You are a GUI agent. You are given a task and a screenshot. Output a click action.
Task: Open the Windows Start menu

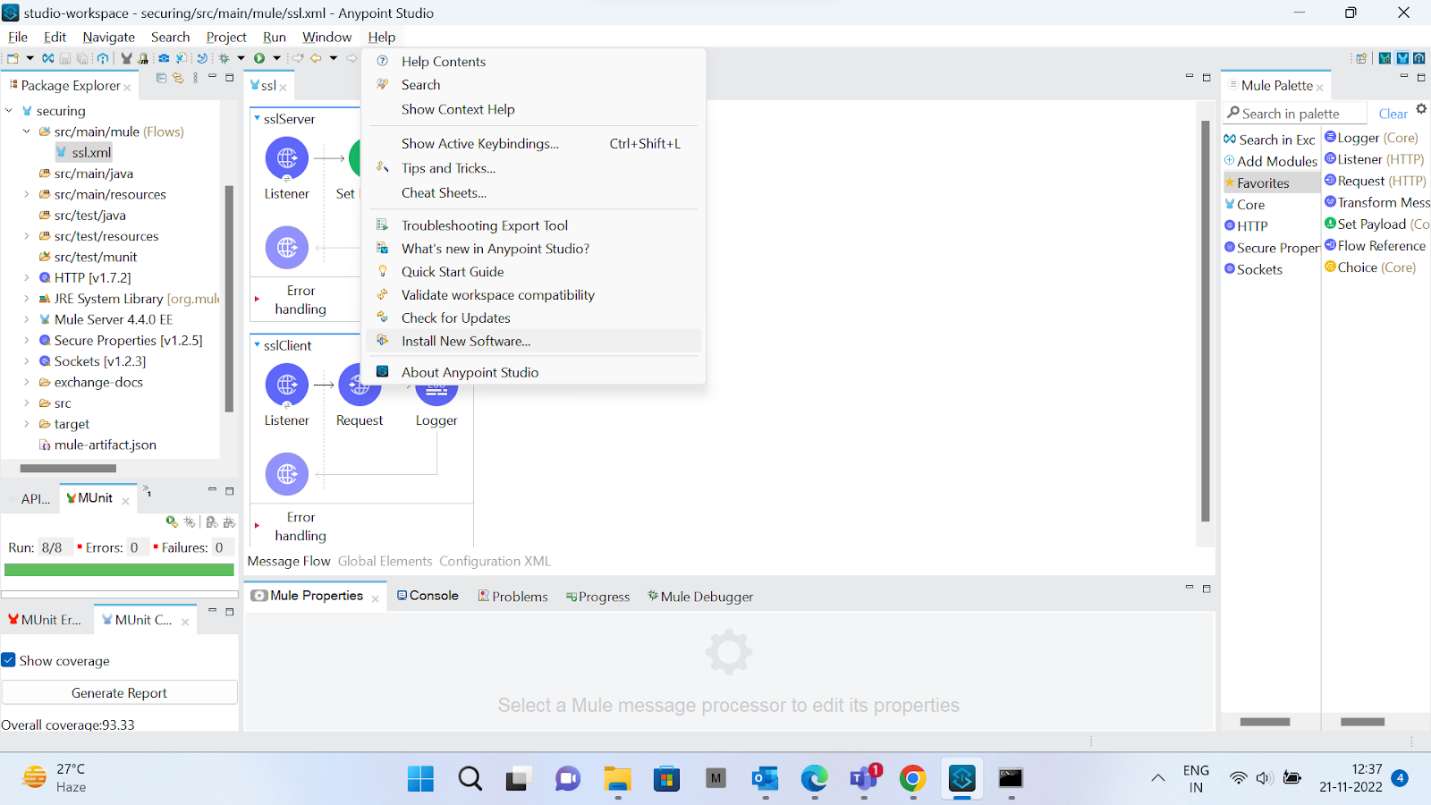421,778
